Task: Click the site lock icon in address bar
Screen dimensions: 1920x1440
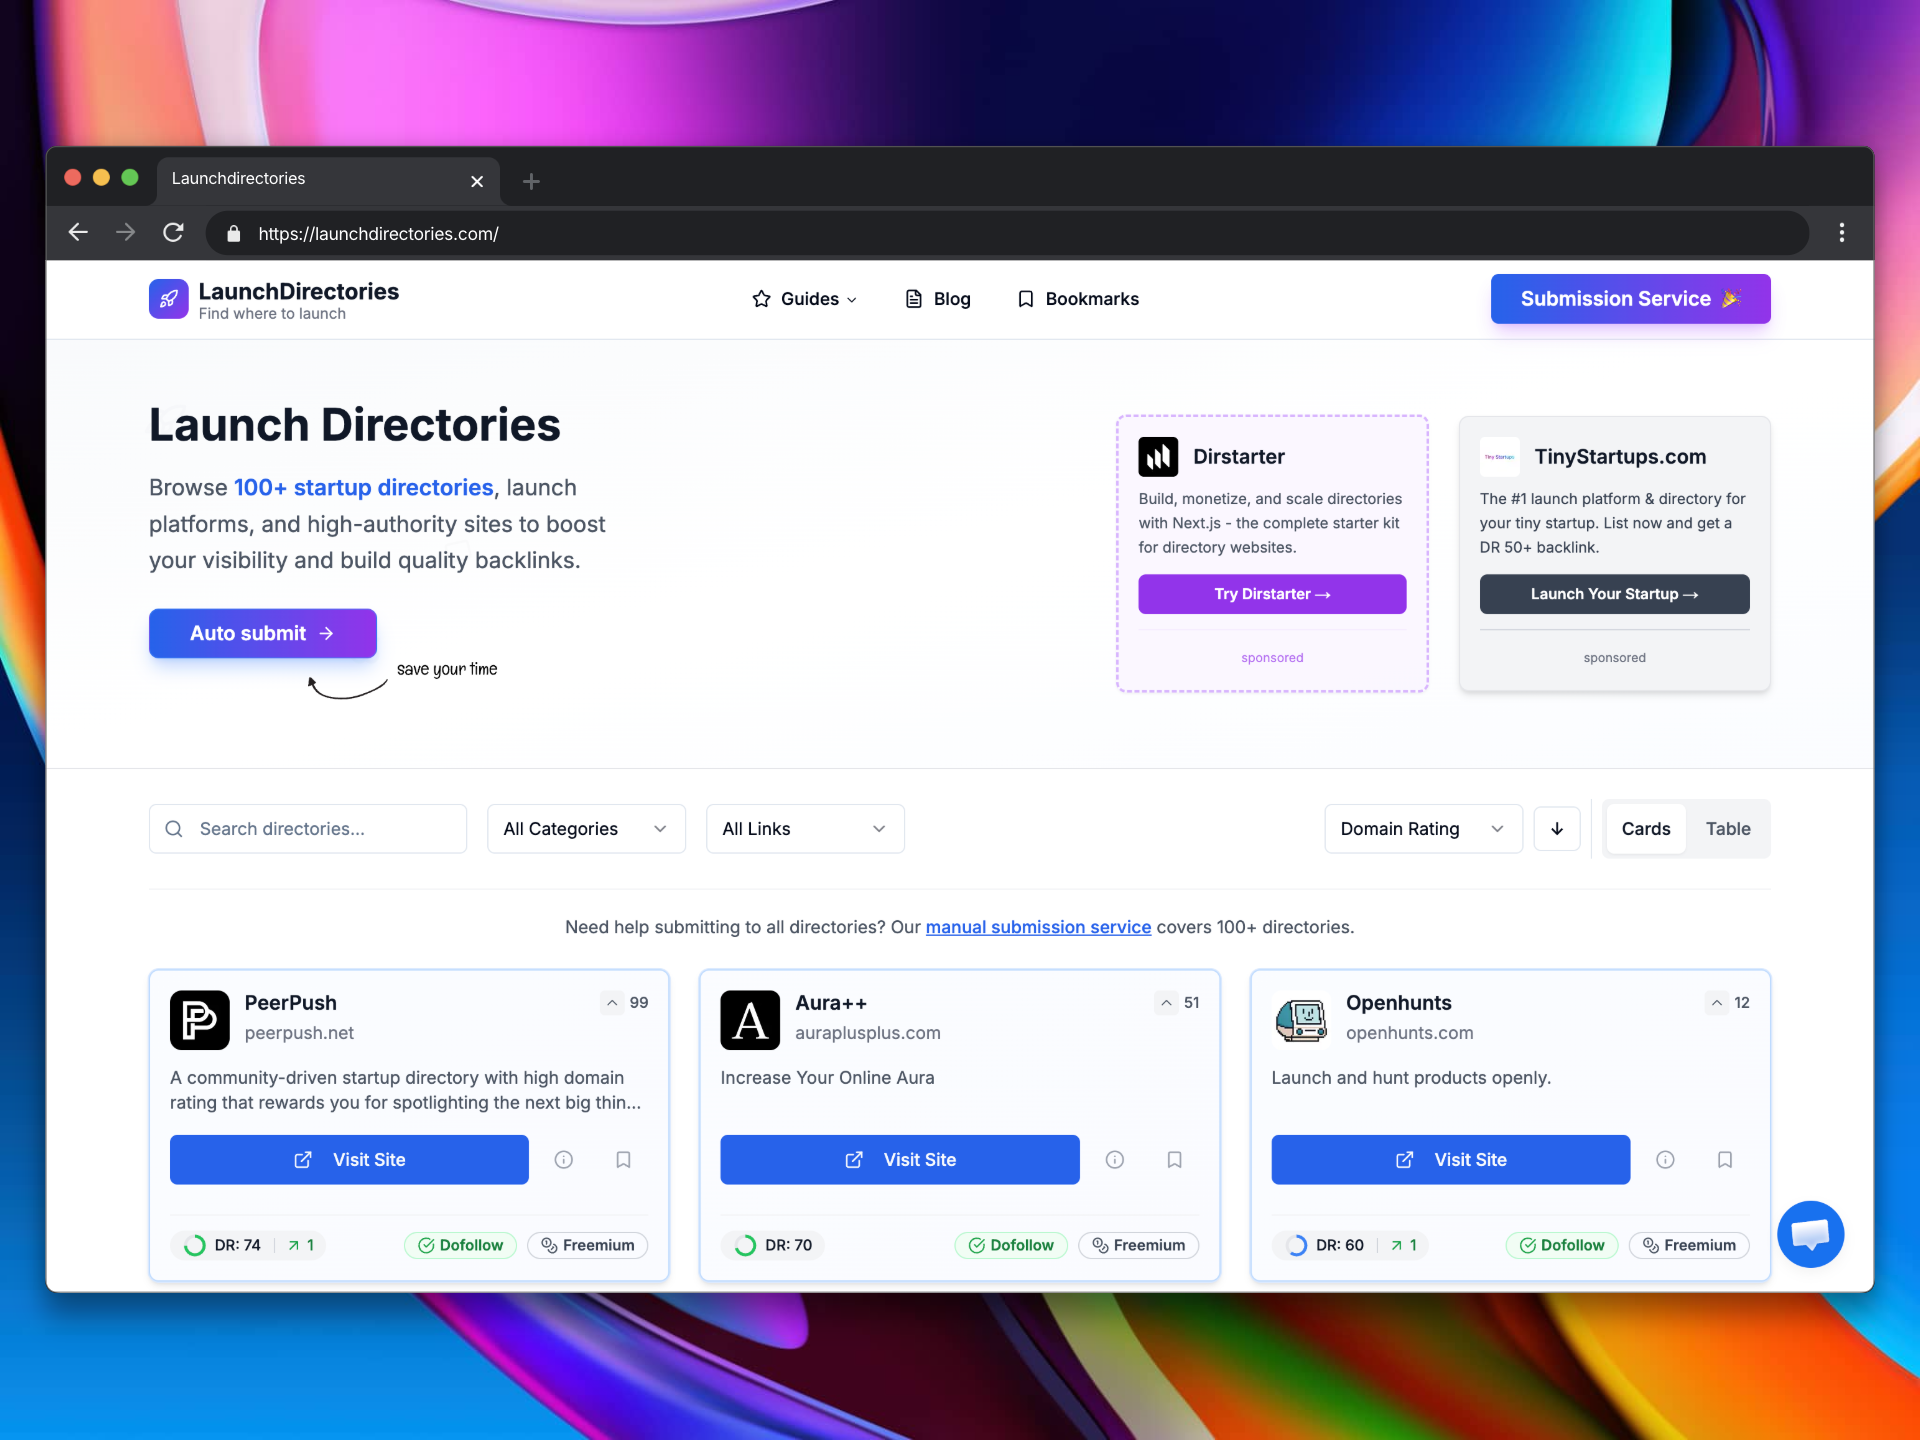Action: coord(234,233)
